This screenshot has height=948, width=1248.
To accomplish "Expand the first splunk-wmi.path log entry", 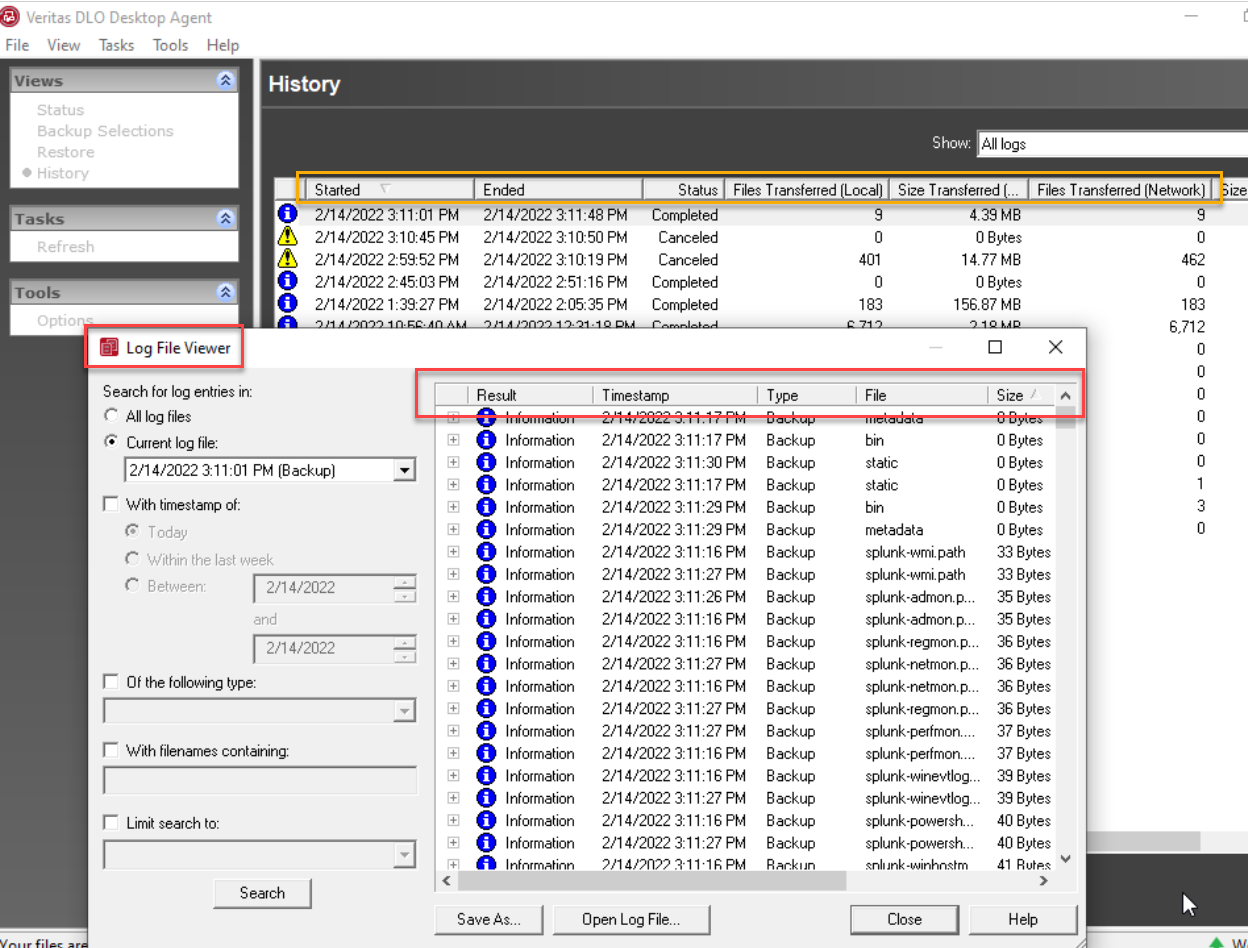I will pyautogui.click(x=452, y=551).
